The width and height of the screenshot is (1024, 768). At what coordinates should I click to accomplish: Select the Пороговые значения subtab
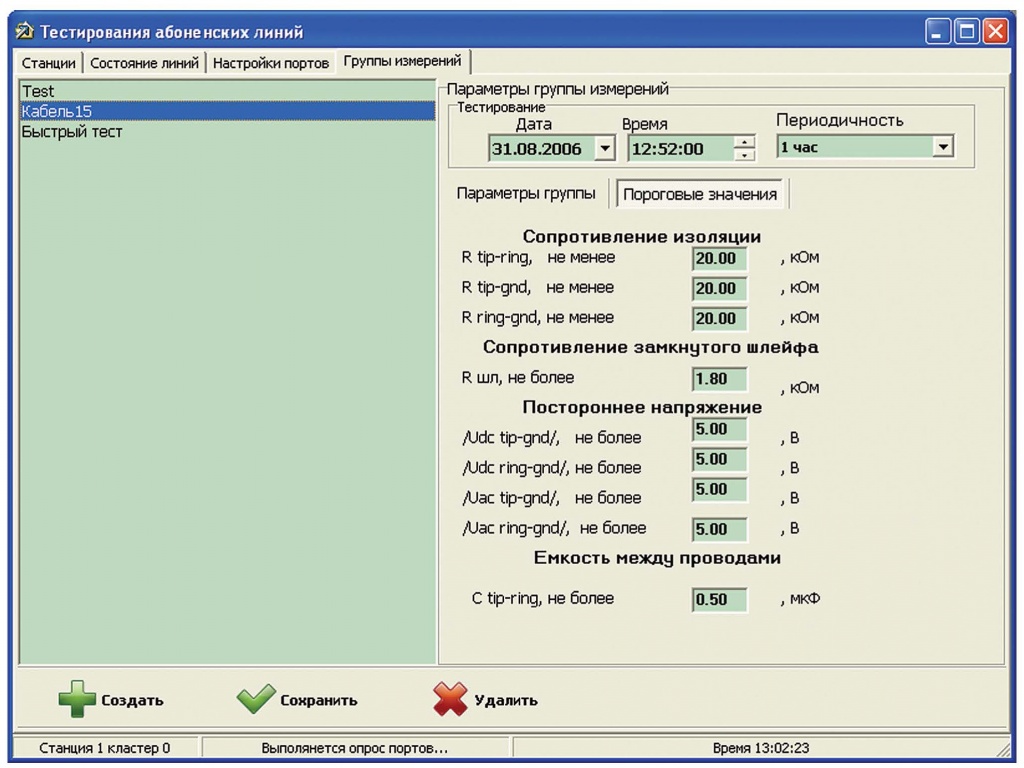click(x=700, y=194)
